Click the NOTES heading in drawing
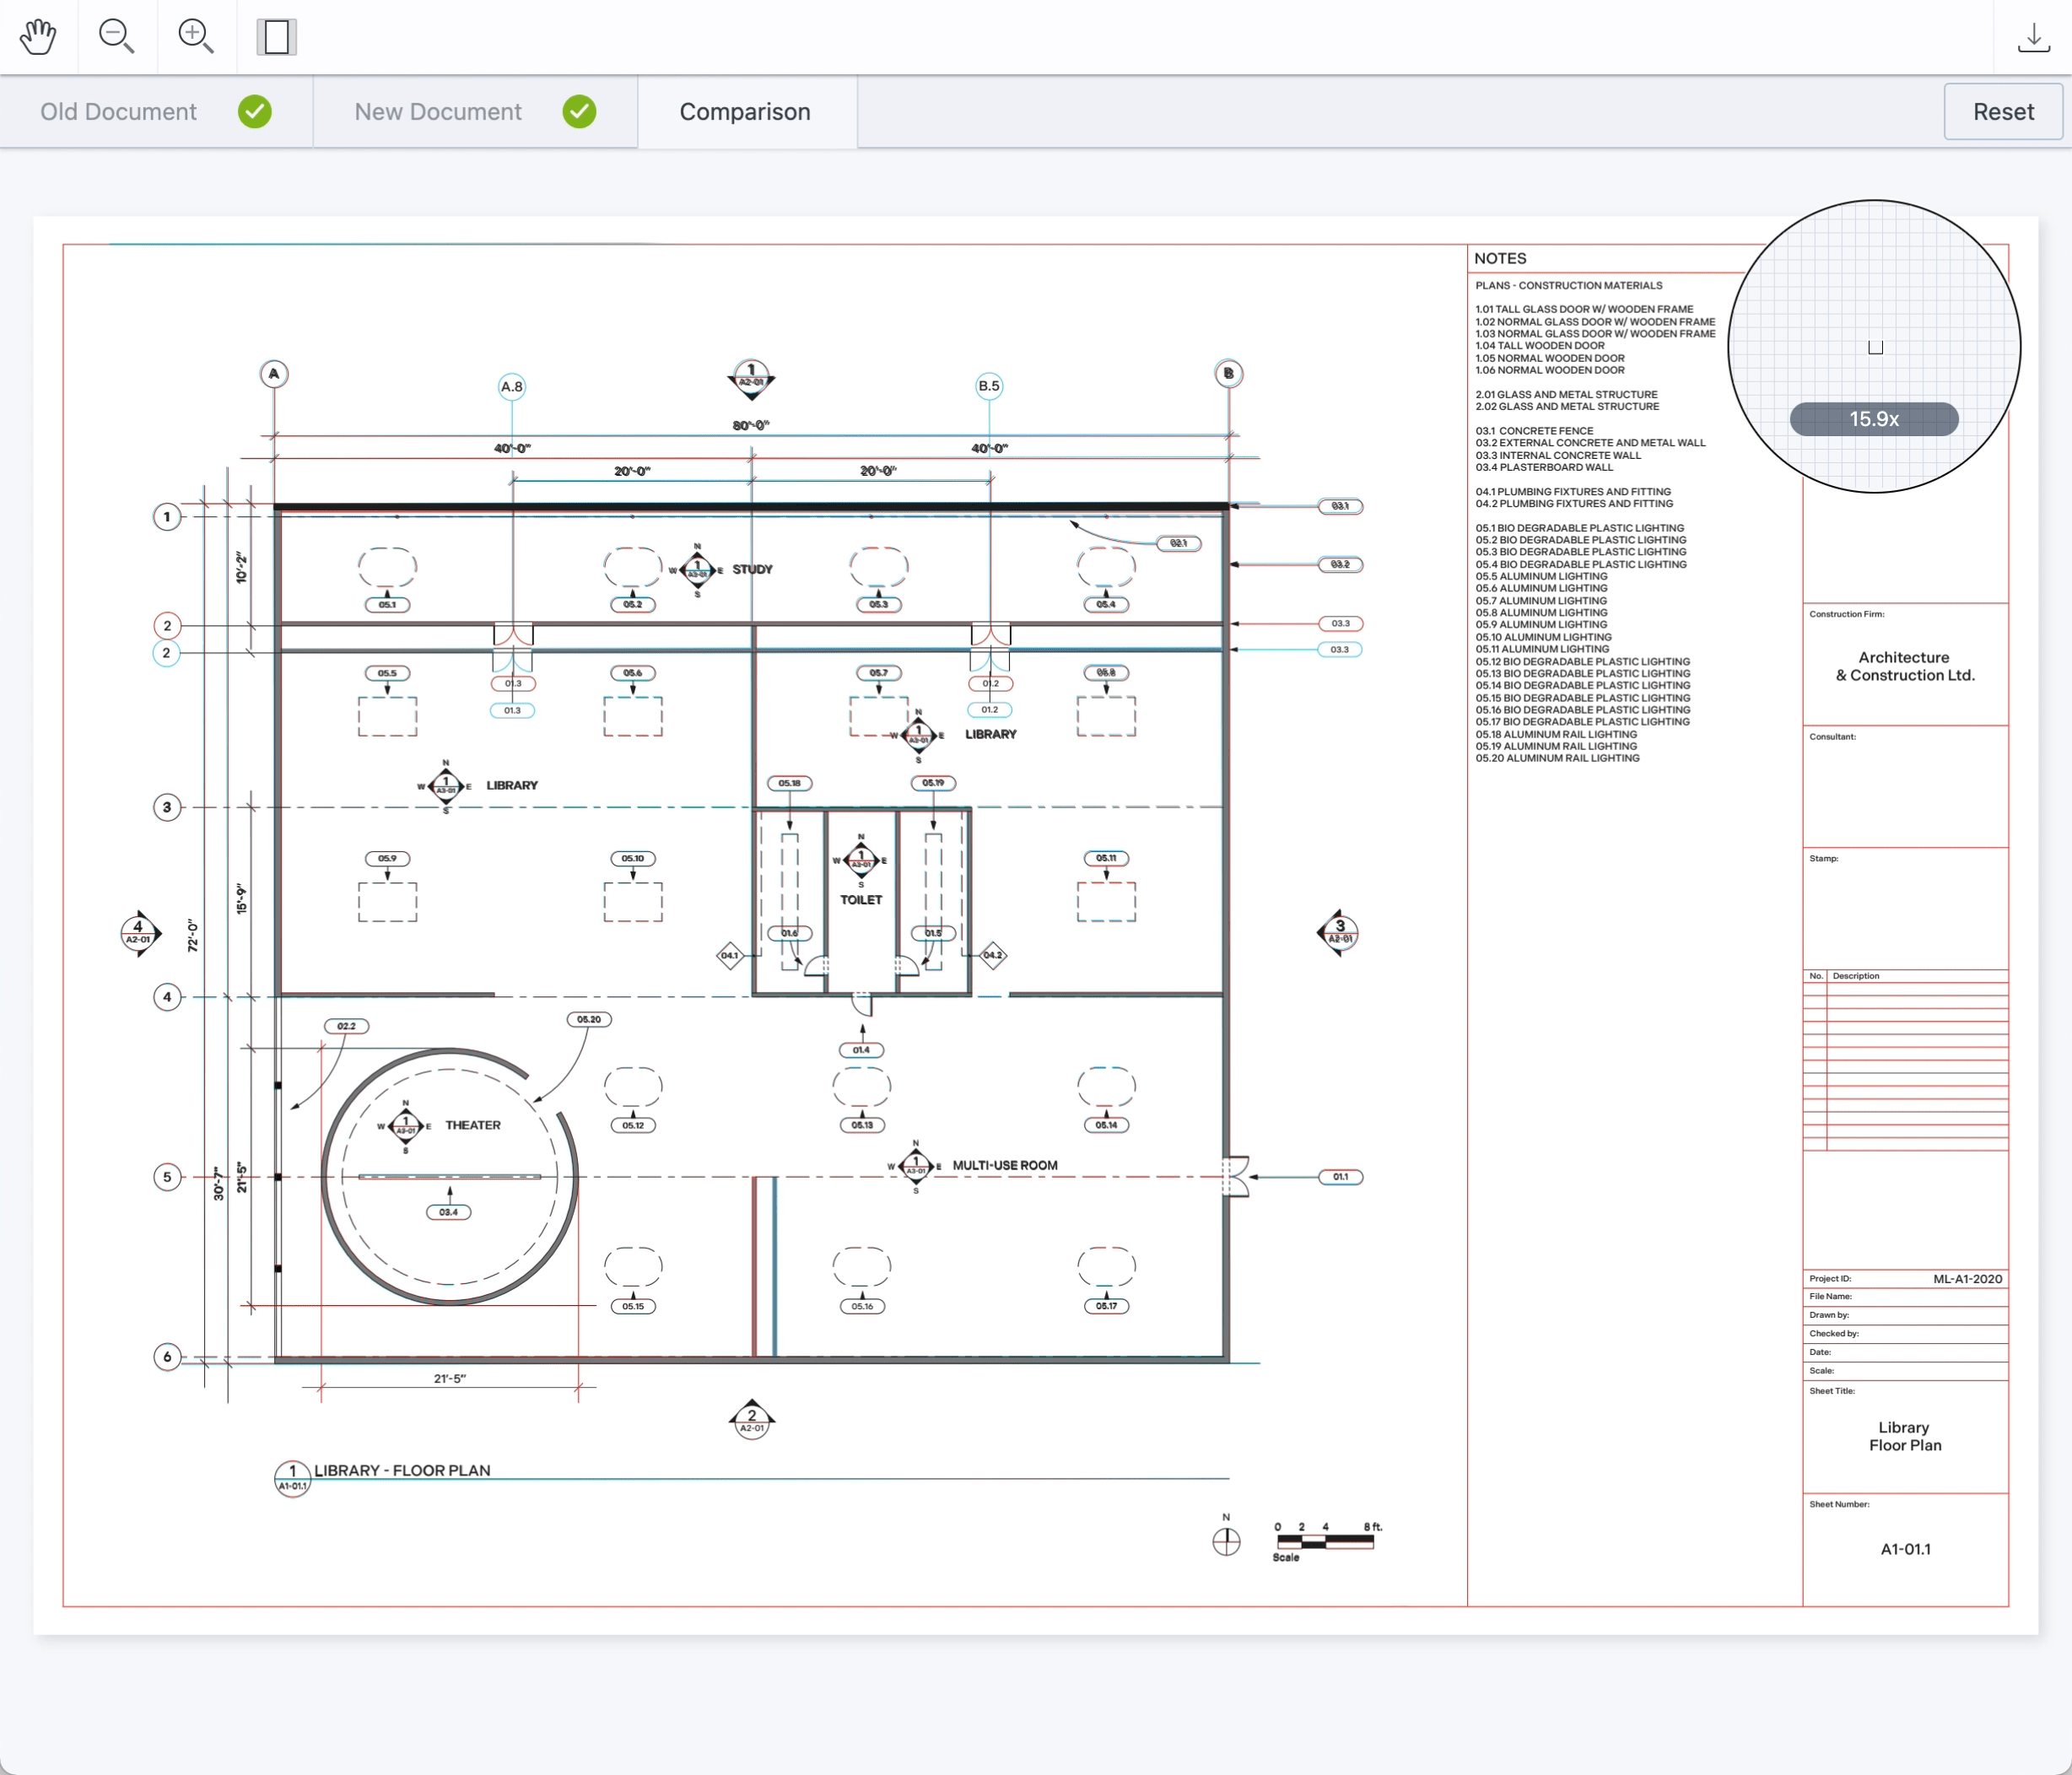The image size is (2072, 1775). point(1500,258)
